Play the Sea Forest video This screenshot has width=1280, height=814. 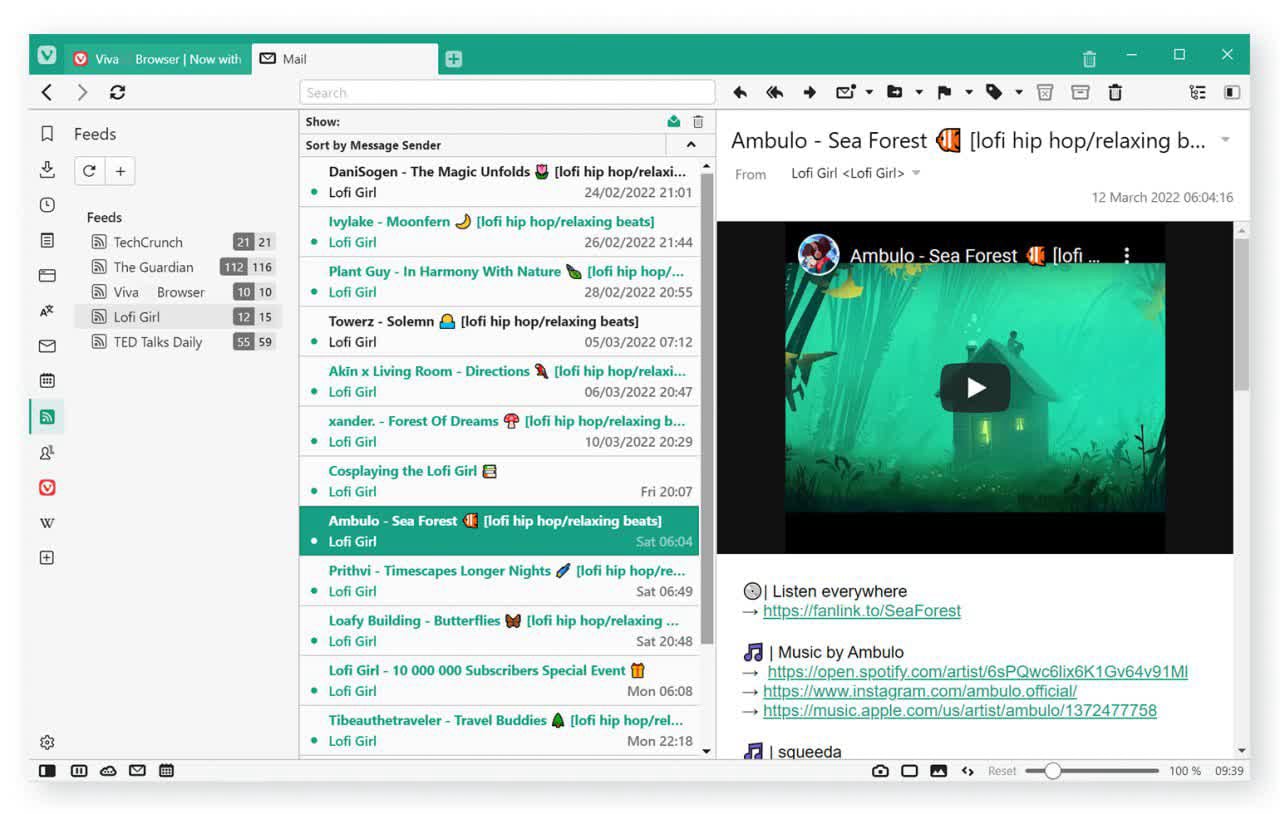point(975,388)
